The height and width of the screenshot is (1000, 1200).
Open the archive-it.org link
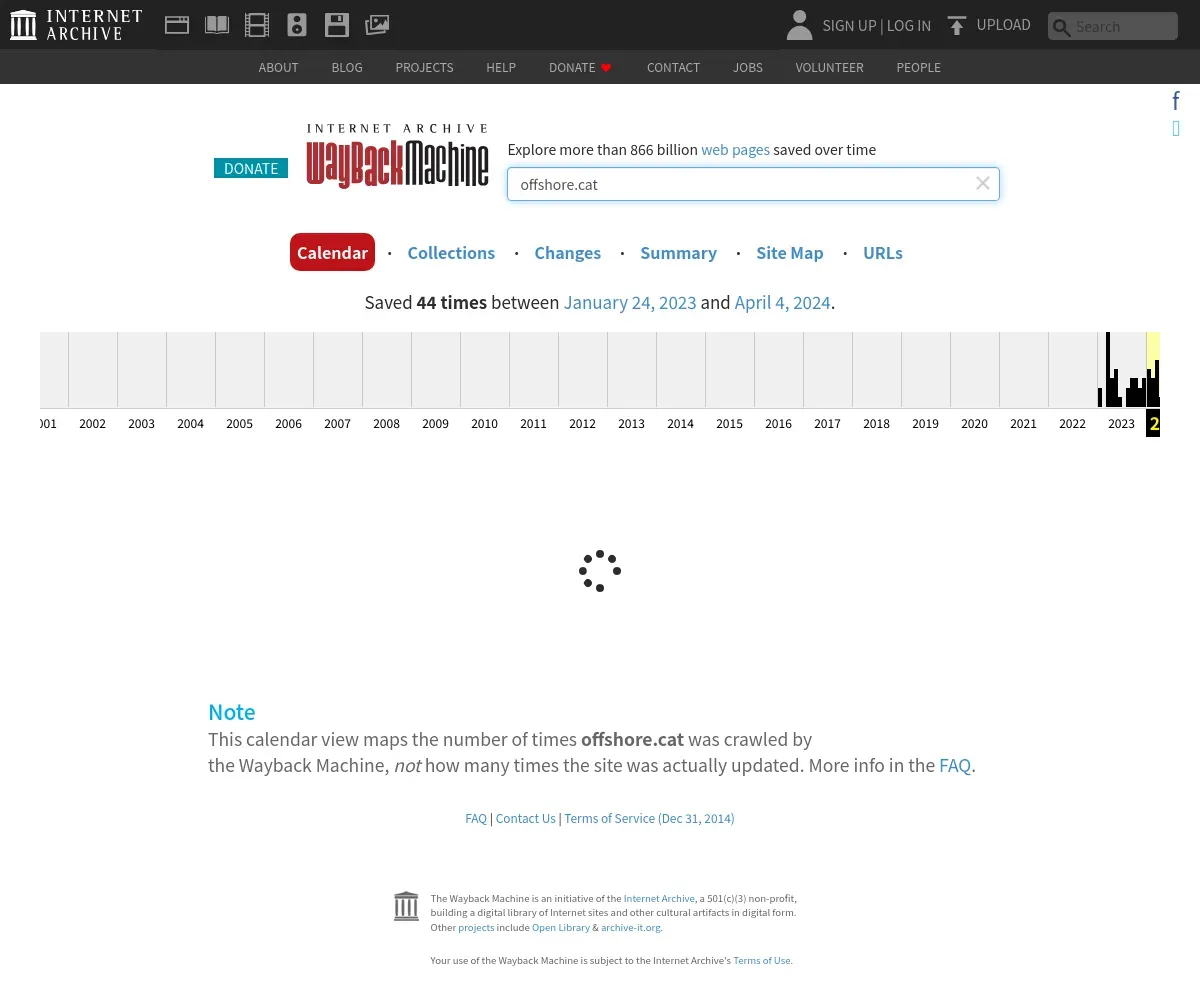point(631,927)
